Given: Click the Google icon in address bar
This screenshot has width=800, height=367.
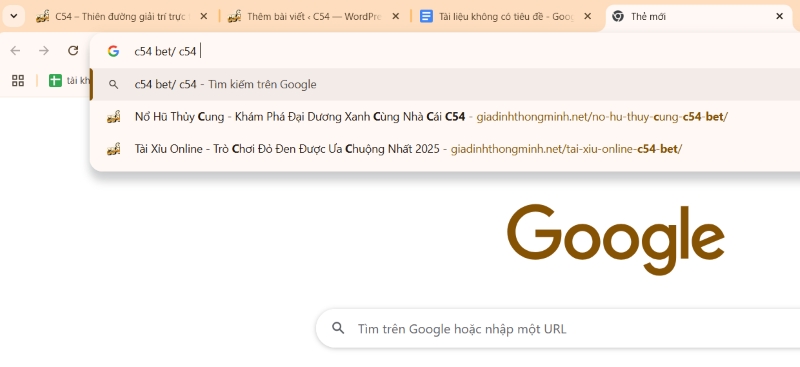Looking at the screenshot, I should coord(113,51).
